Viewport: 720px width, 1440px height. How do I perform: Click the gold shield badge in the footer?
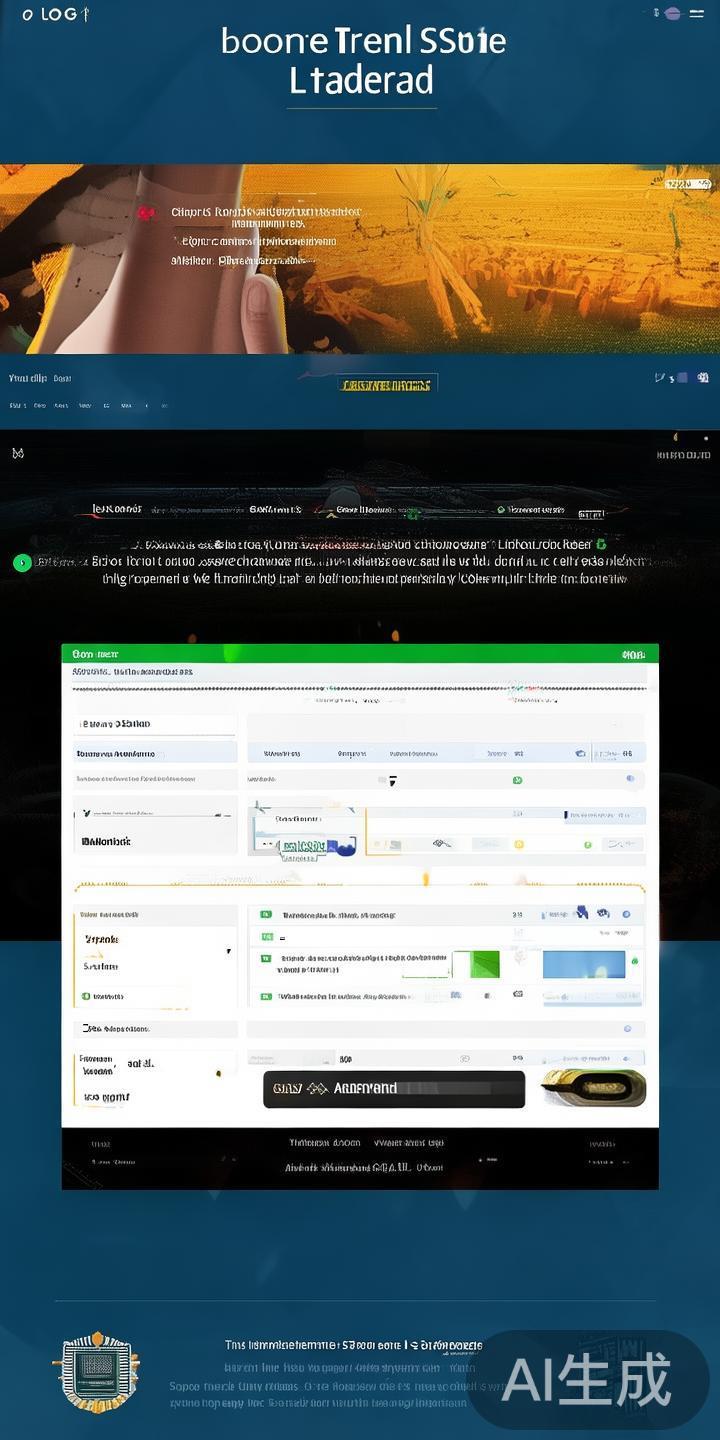pyautogui.click(x=96, y=1372)
